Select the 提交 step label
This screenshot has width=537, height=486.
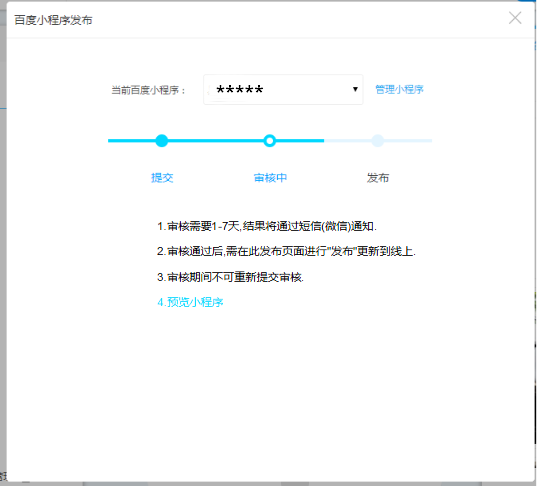click(162, 178)
